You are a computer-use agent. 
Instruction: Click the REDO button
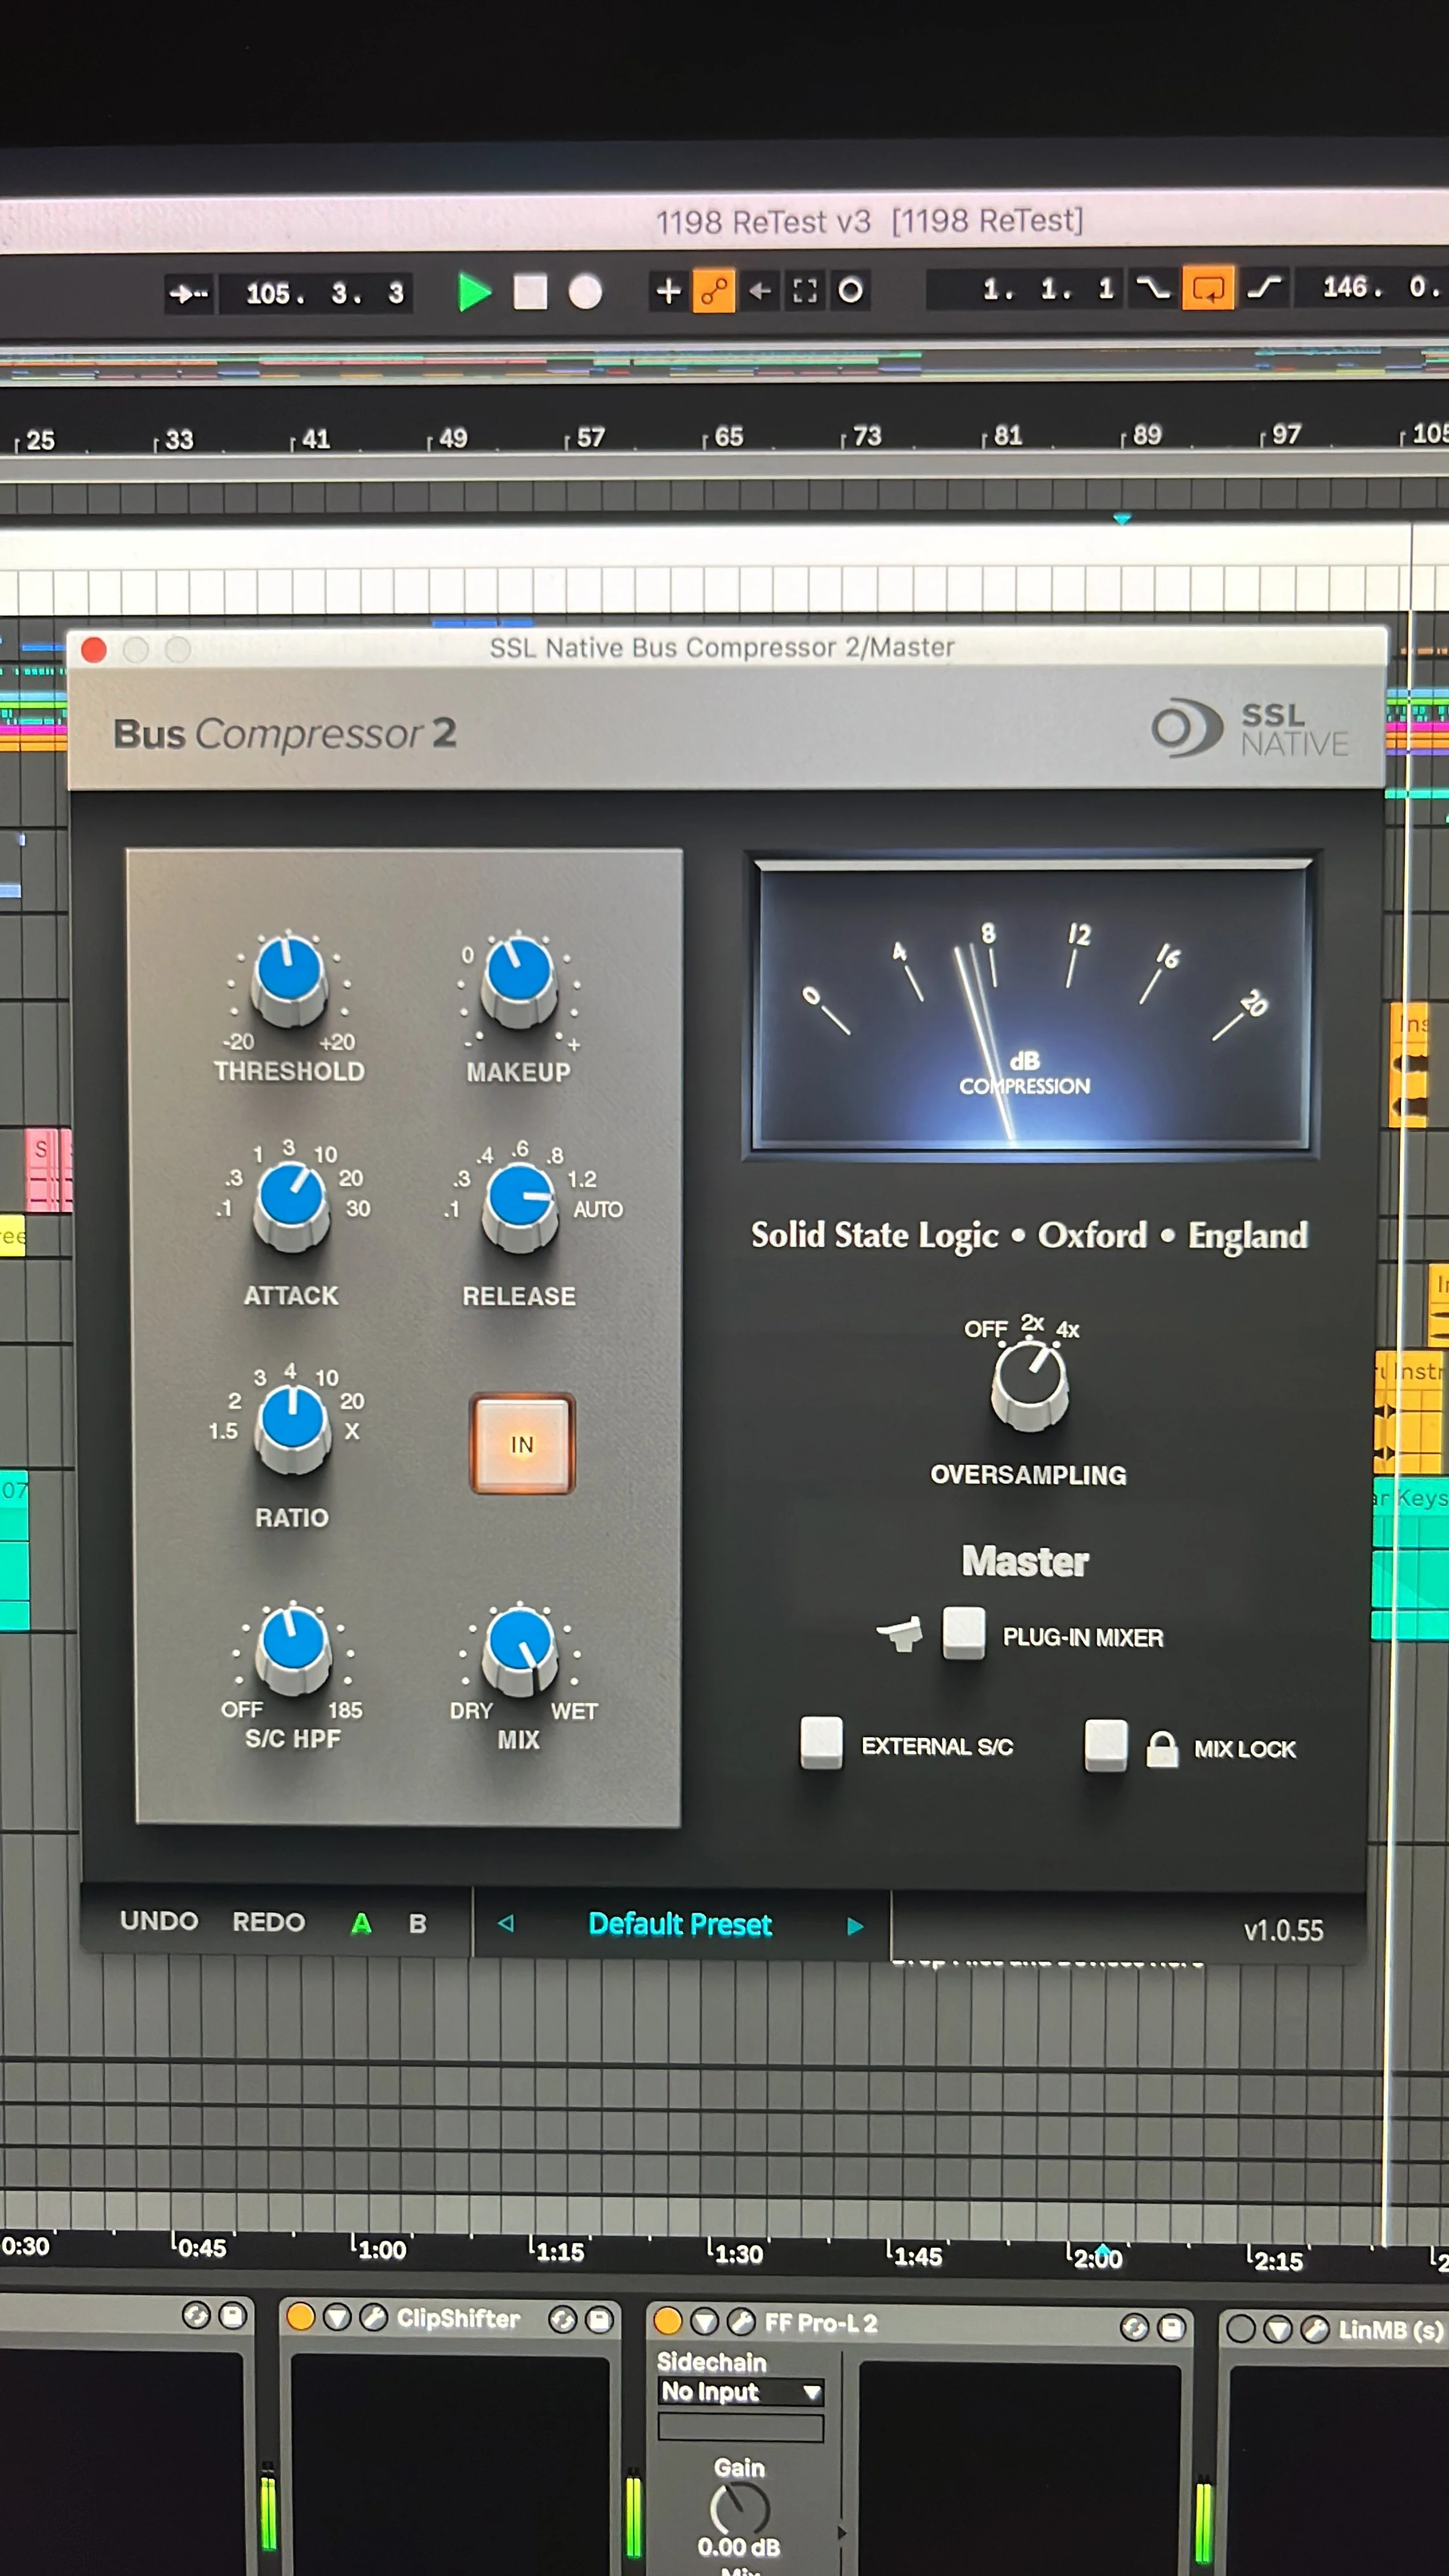pyautogui.click(x=268, y=1922)
